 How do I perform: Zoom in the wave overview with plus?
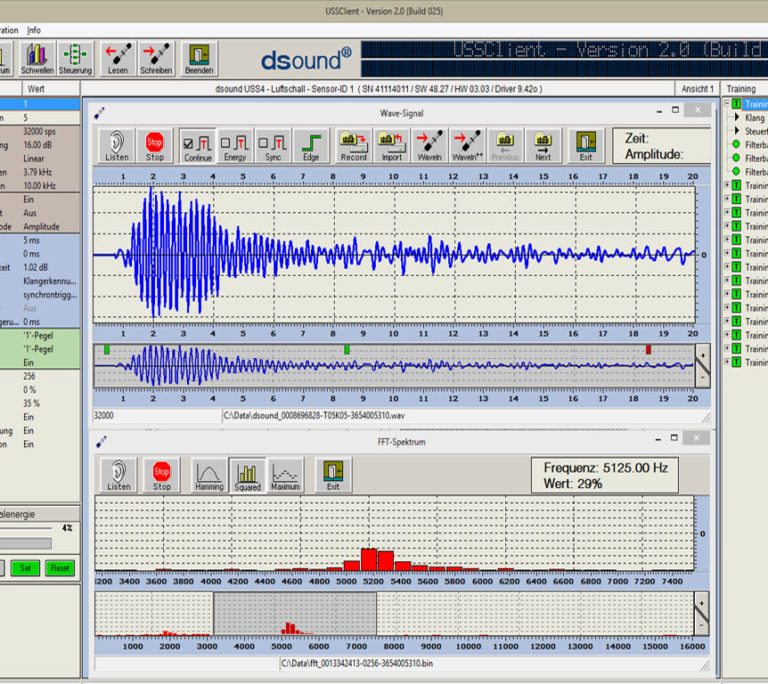703,355
